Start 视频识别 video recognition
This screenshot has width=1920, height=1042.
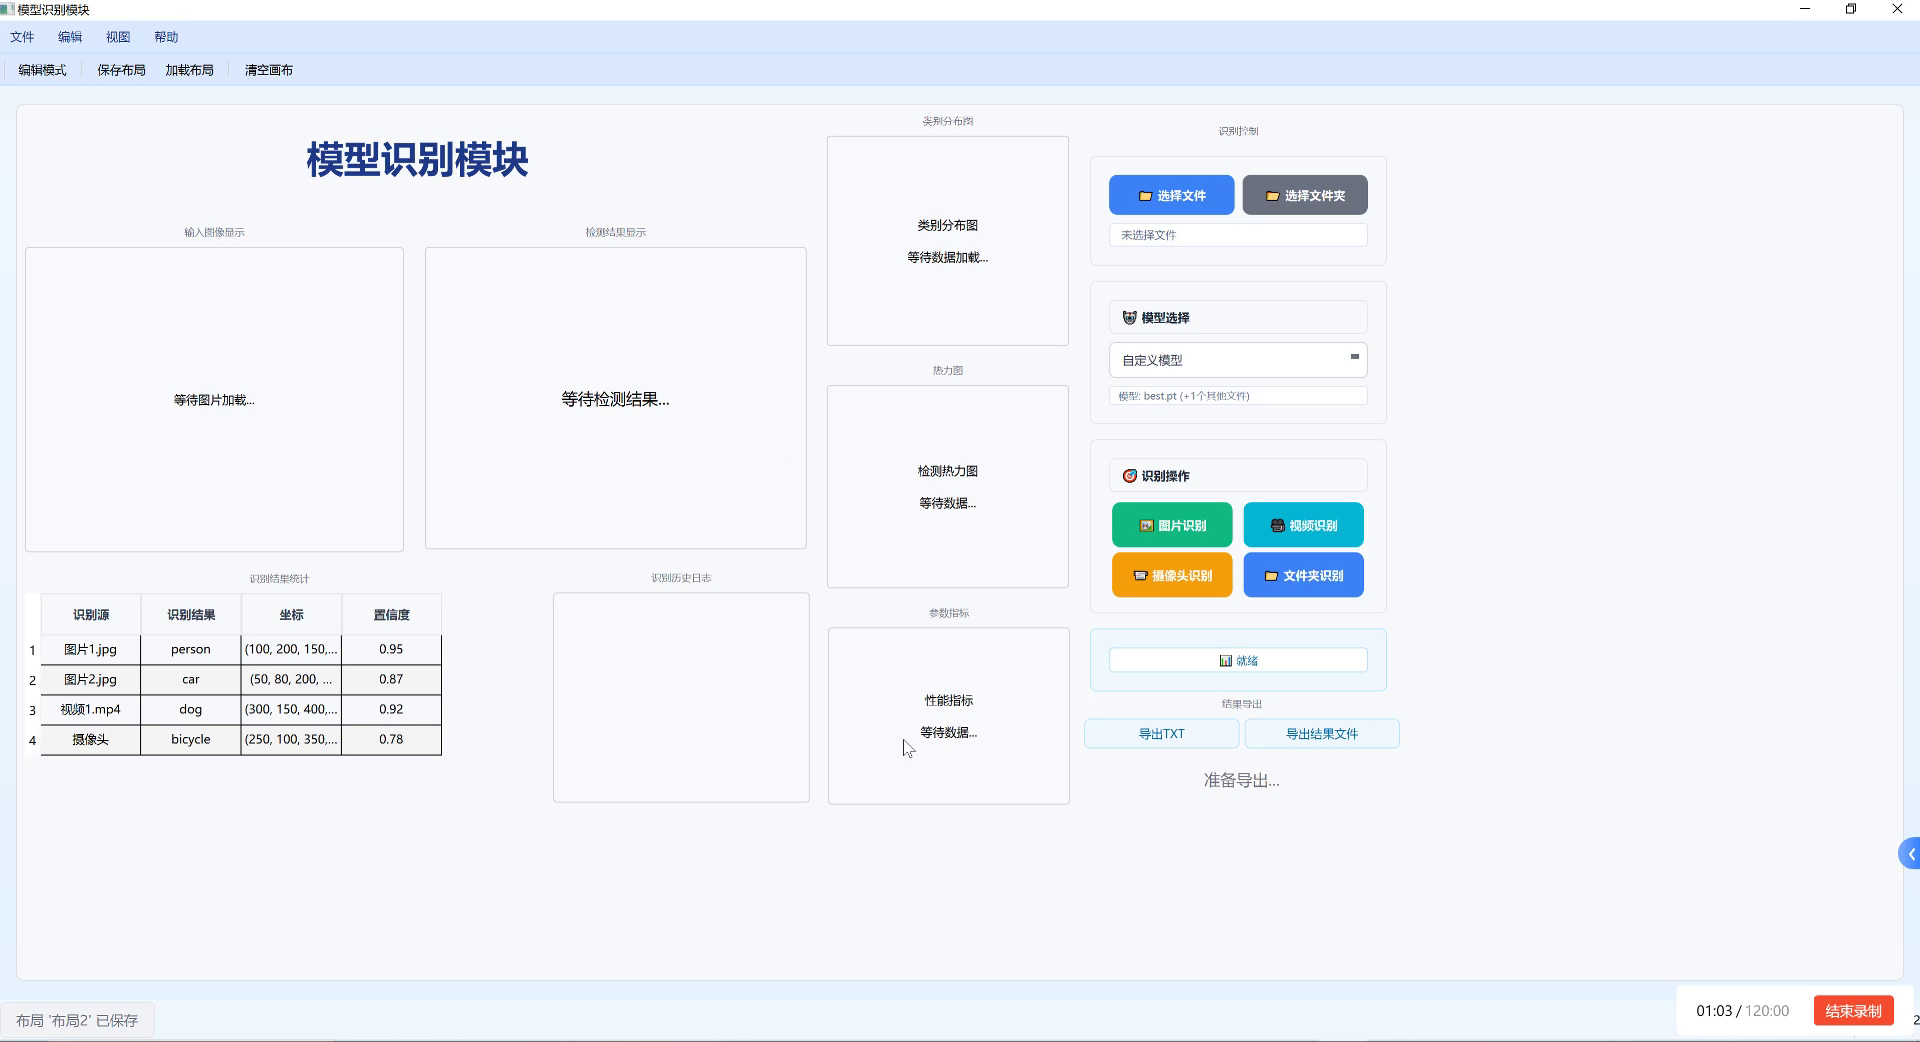1302,524
